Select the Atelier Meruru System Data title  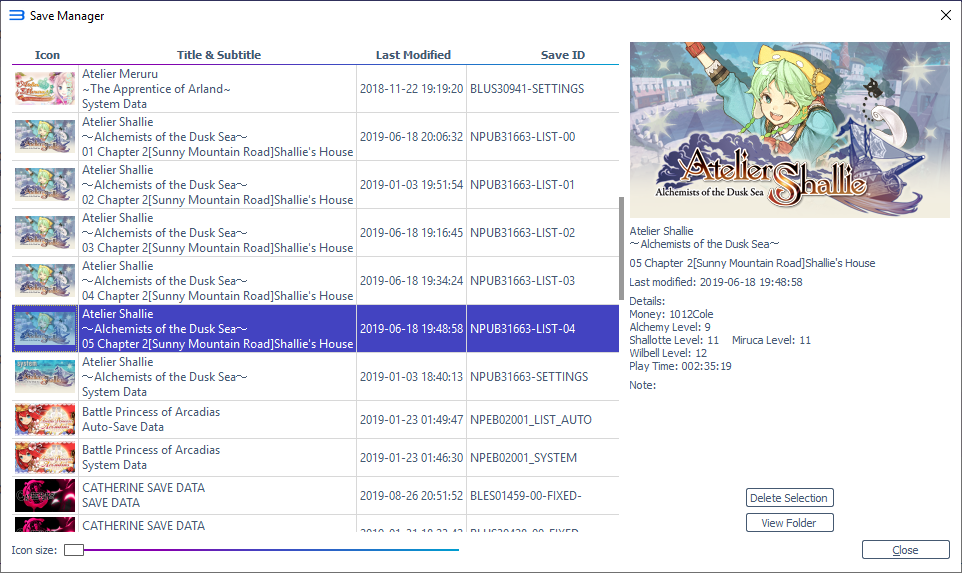click(x=218, y=88)
